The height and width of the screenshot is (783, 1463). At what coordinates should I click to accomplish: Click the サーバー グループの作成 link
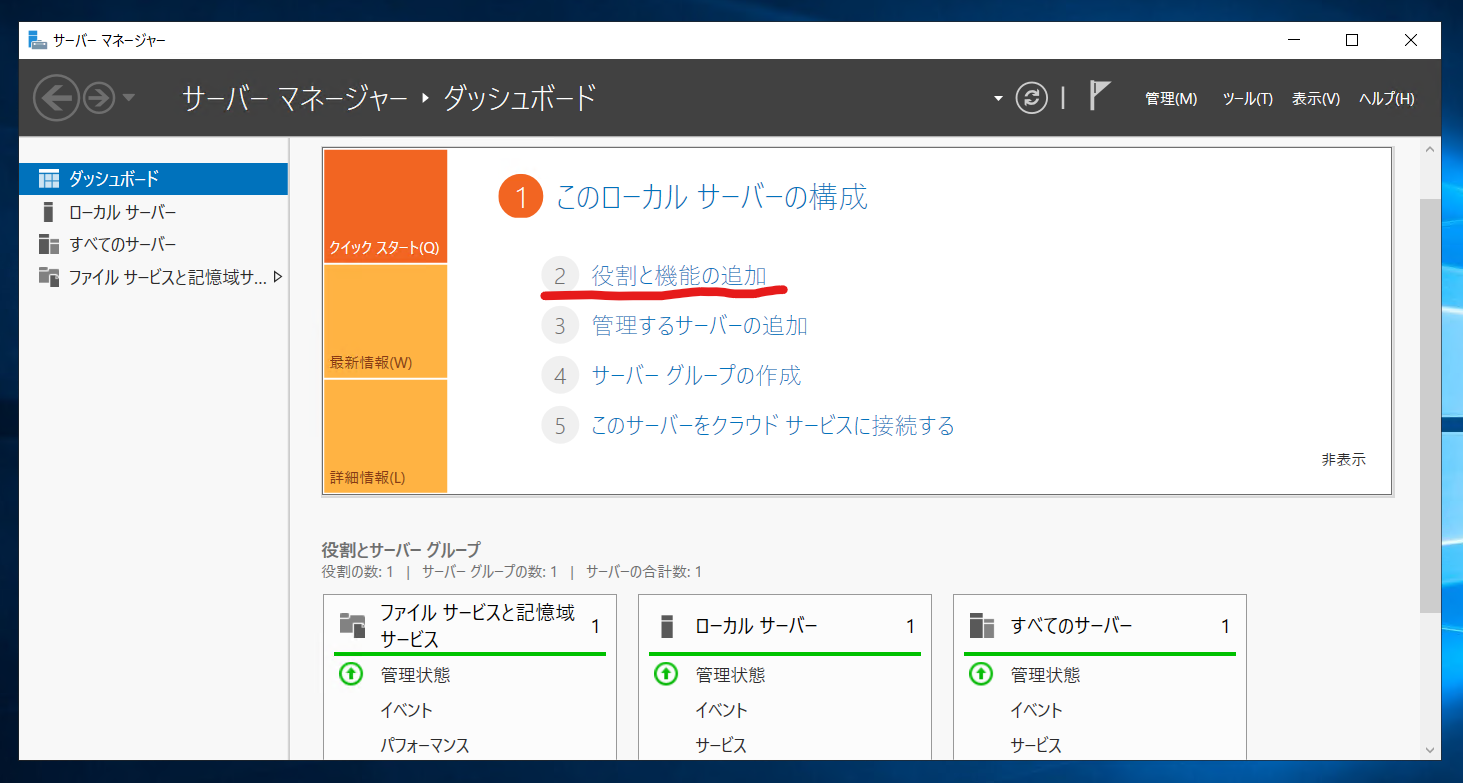(x=696, y=375)
